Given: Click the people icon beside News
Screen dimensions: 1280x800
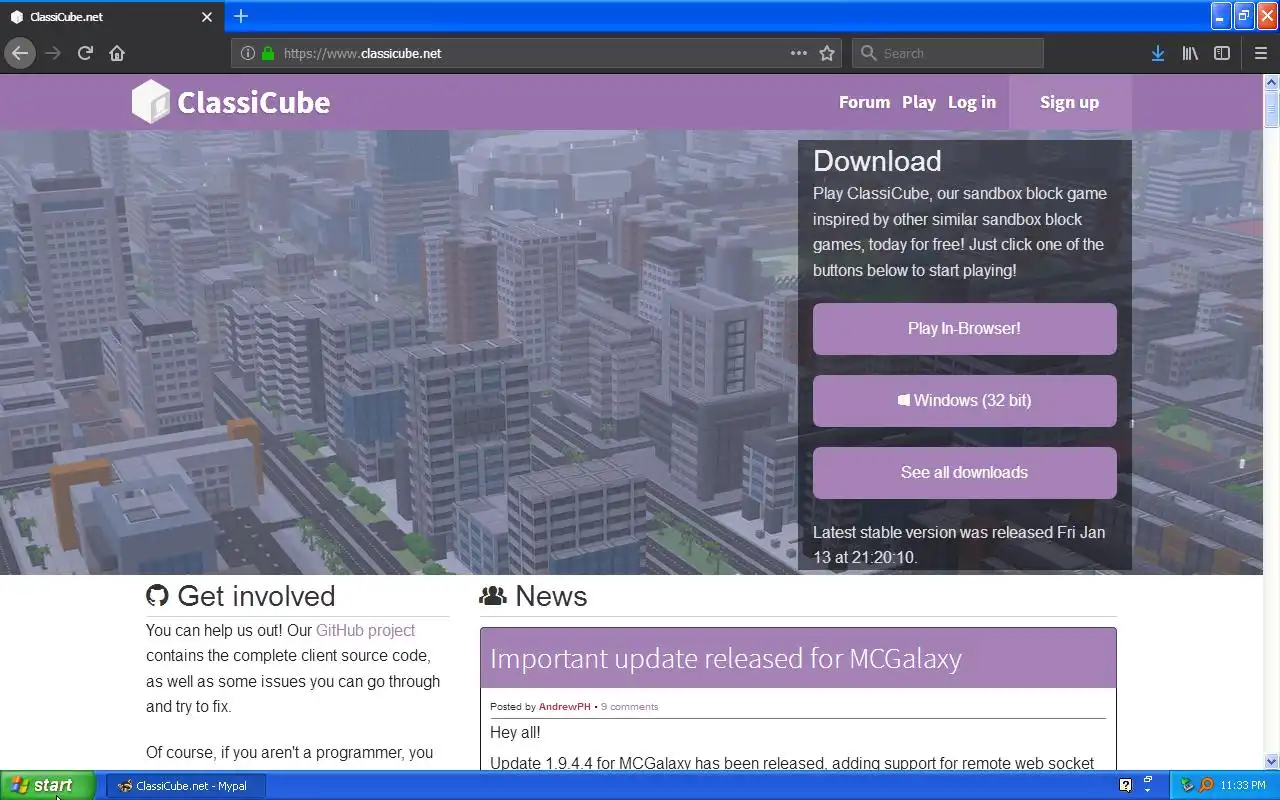Looking at the screenshot, I should [493, 596].
